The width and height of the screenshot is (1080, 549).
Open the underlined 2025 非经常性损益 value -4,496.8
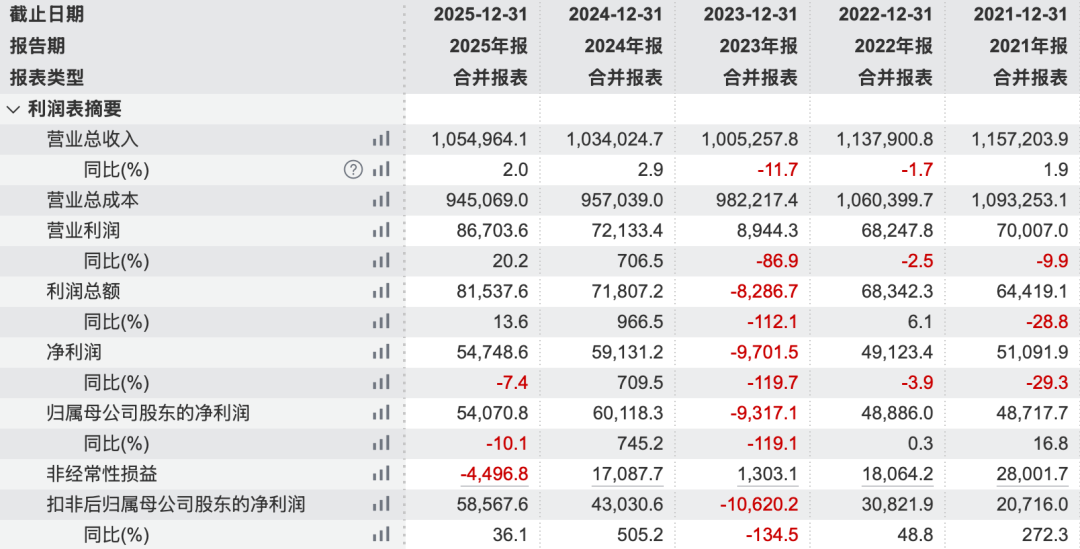point(494,474)
